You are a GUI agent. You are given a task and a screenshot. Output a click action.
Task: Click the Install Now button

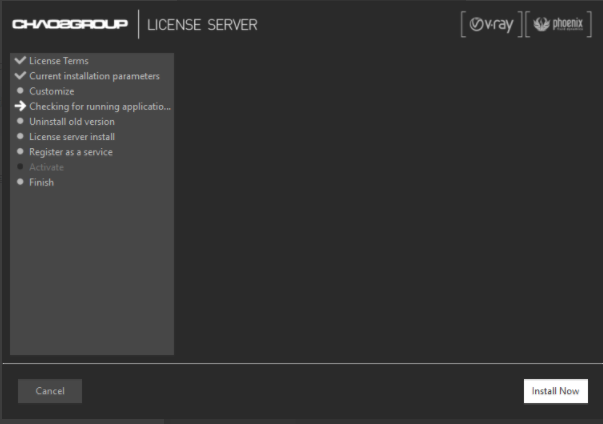pos(556,391)
